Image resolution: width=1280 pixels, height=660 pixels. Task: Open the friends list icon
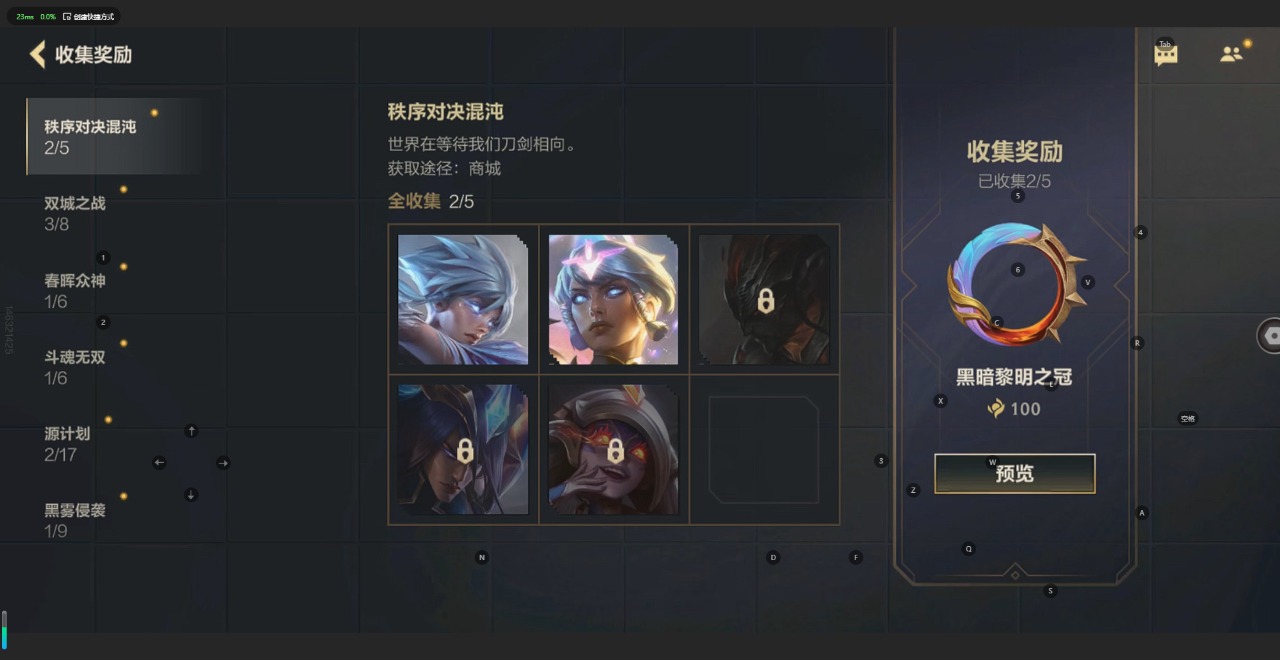(x=1231, y=54)
